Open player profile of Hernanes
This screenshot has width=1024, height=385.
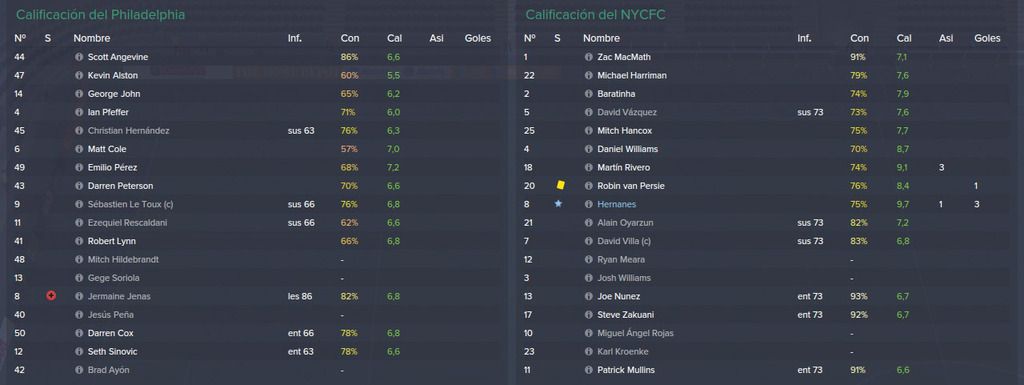(616, 204)
